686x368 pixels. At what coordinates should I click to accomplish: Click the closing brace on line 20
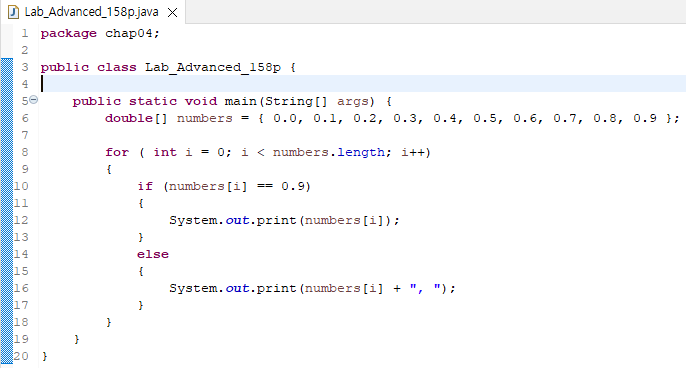pyautogui.click(x=45, y=356)
